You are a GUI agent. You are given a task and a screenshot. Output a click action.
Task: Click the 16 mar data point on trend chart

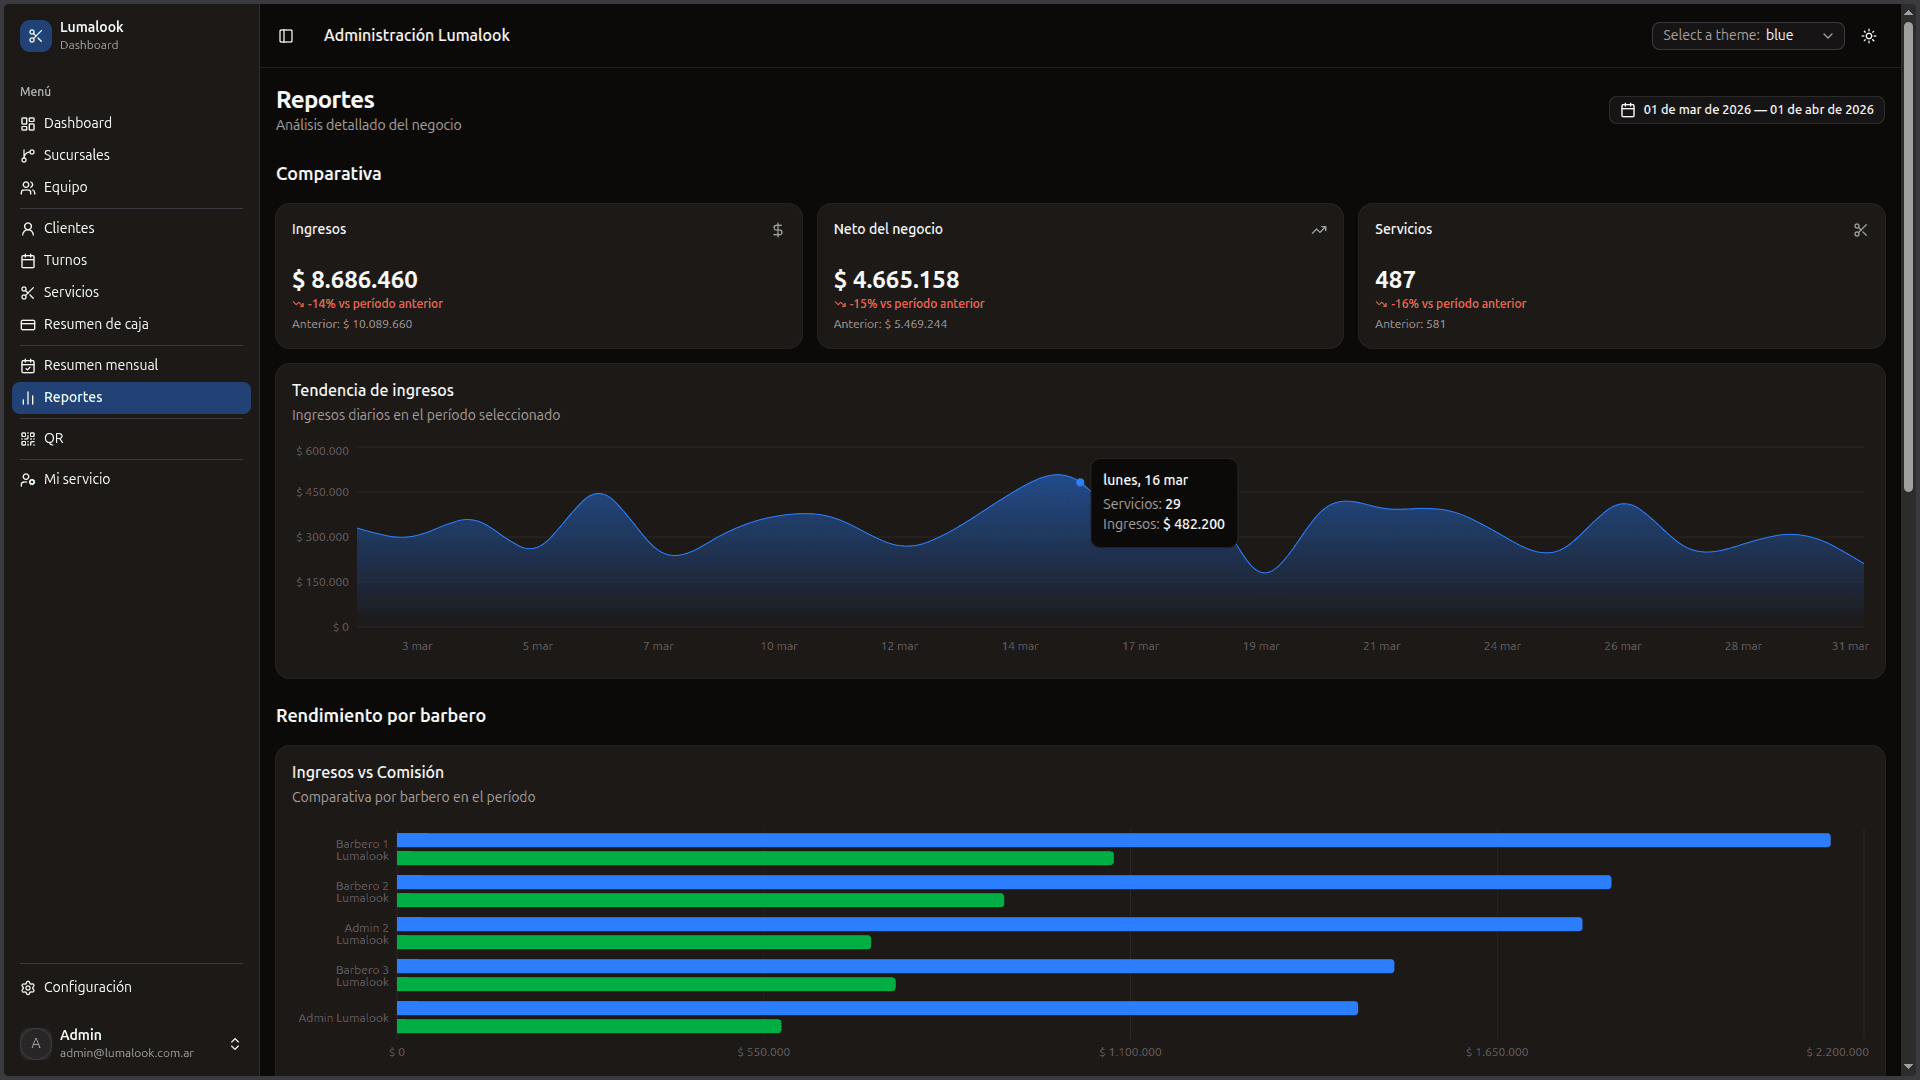[x=1080, y=482]
